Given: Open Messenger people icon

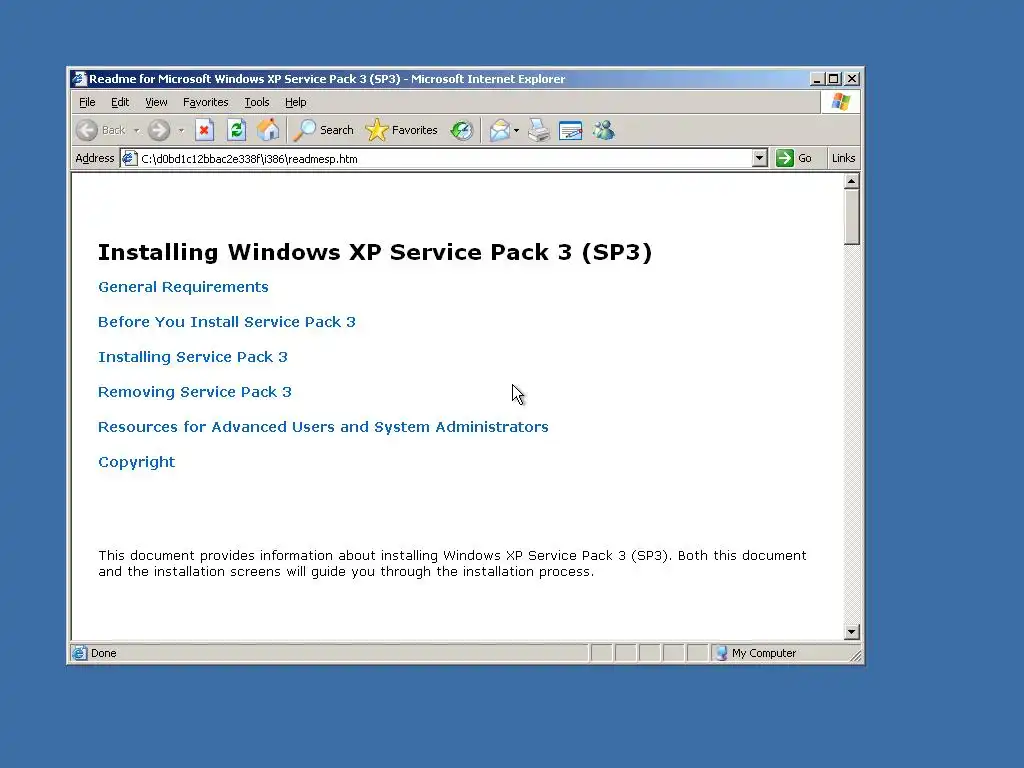Looking at the screenshot, I should (x=603, y=131).
